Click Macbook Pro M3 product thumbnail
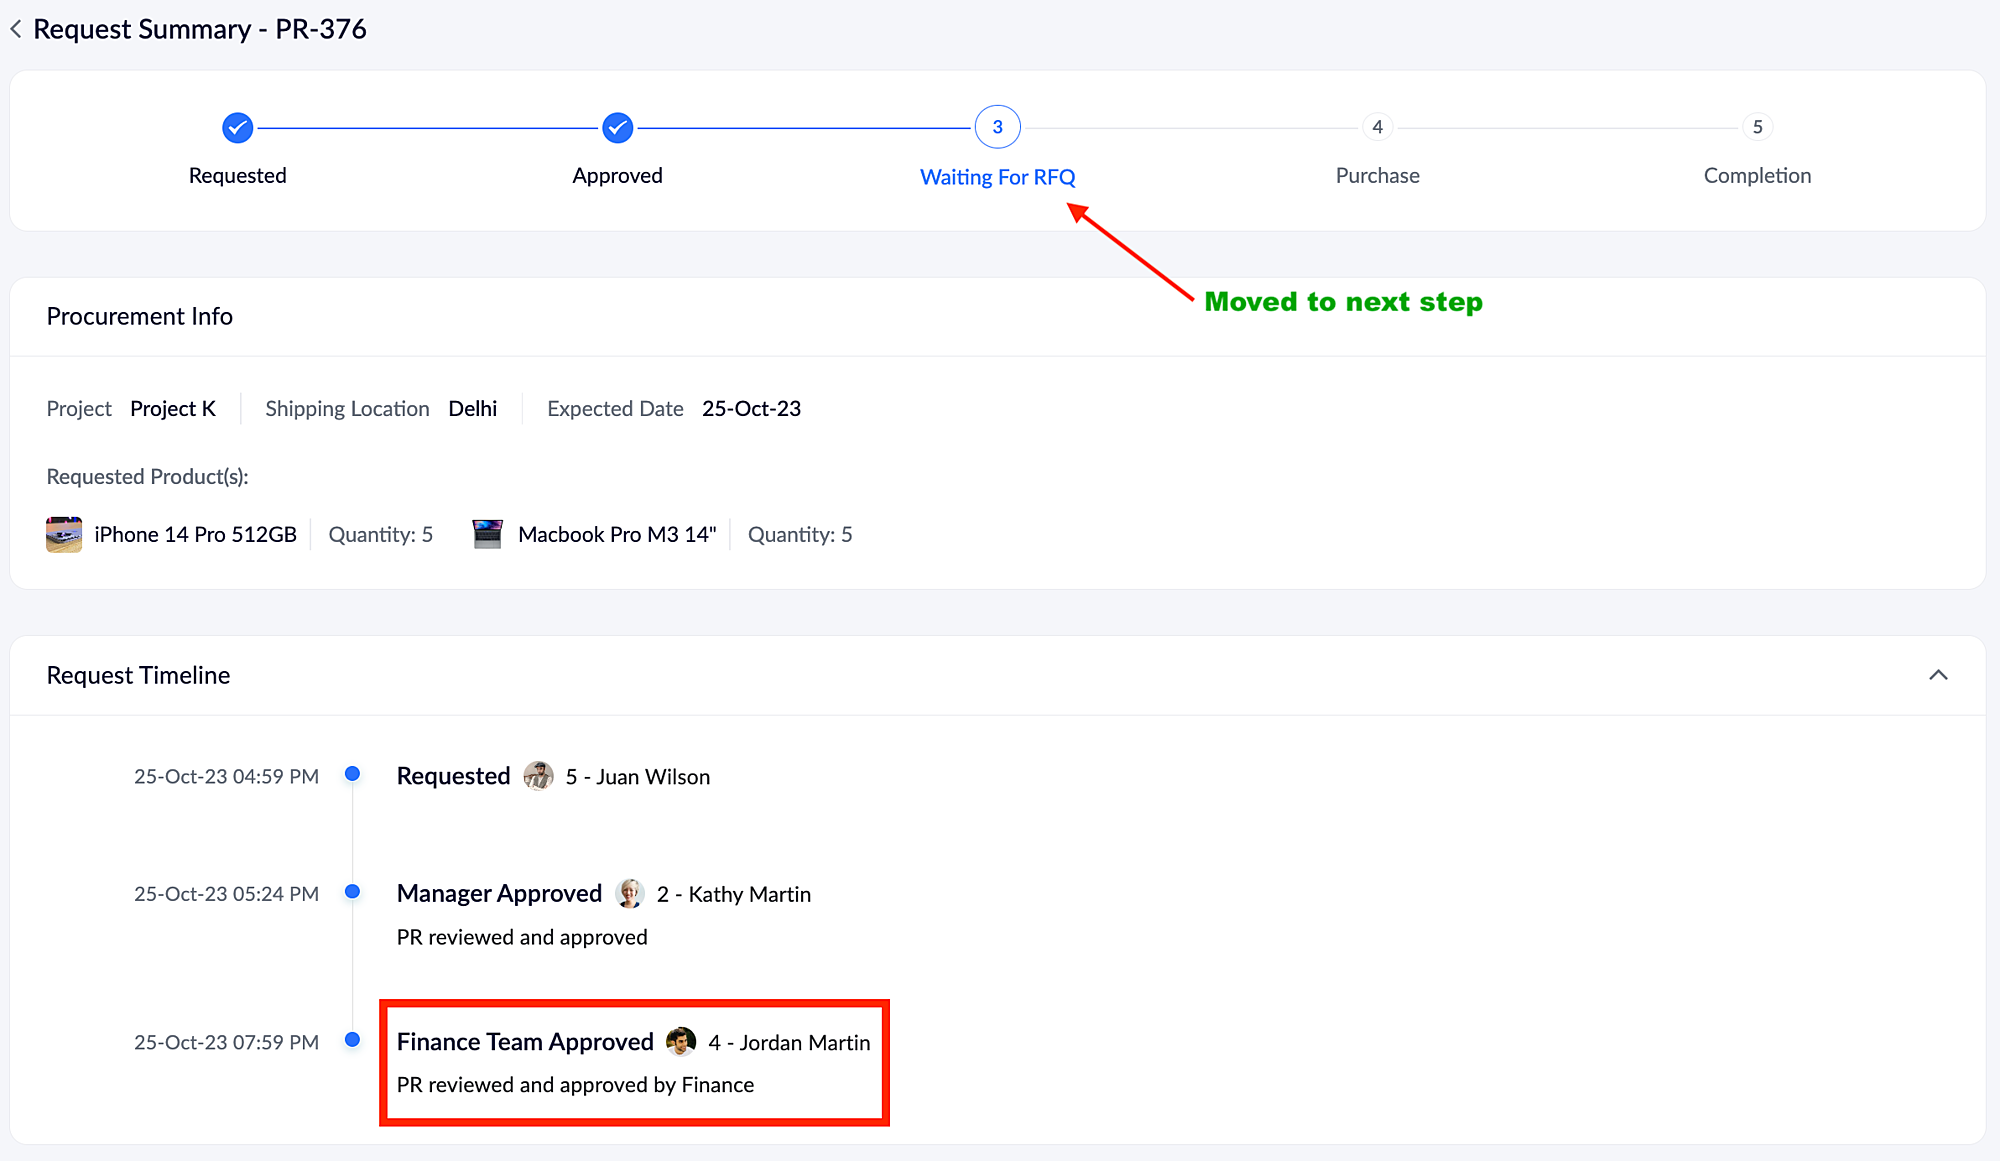This screenshot has height=1161, width=2000. [487, 534]
